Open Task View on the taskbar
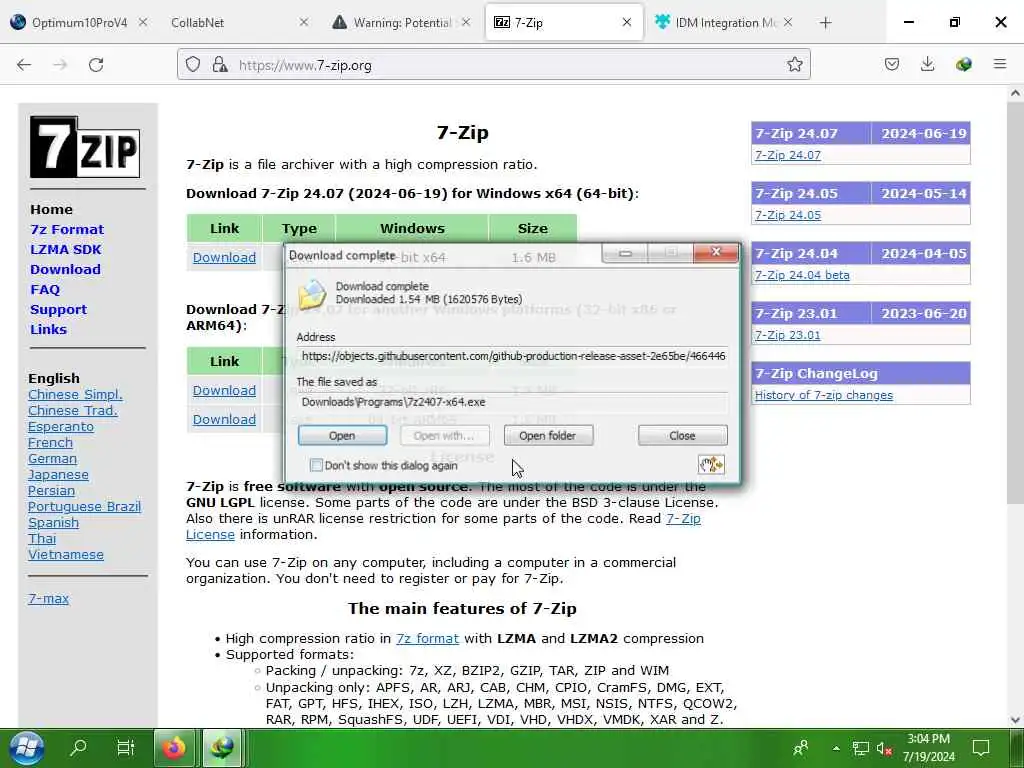Screen dimensions: 1024x768 pyautogui.click(x=125, y=748)
